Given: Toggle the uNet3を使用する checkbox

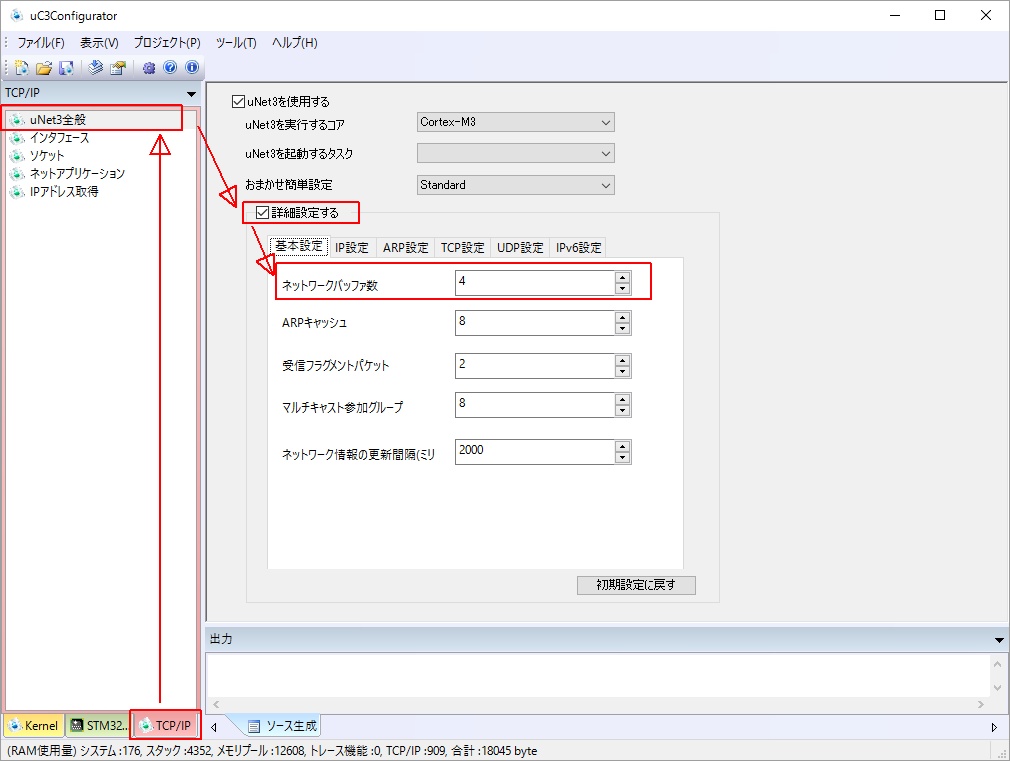Looking at the screenshot, I should pos(238,101).
